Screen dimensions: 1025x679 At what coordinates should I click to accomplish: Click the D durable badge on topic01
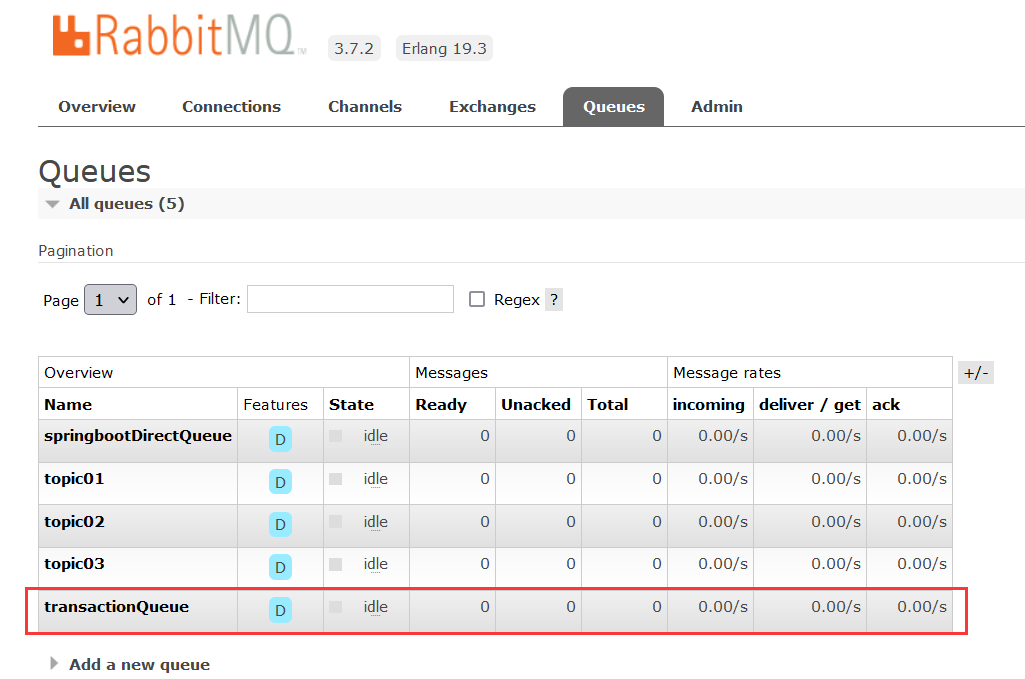280,481
